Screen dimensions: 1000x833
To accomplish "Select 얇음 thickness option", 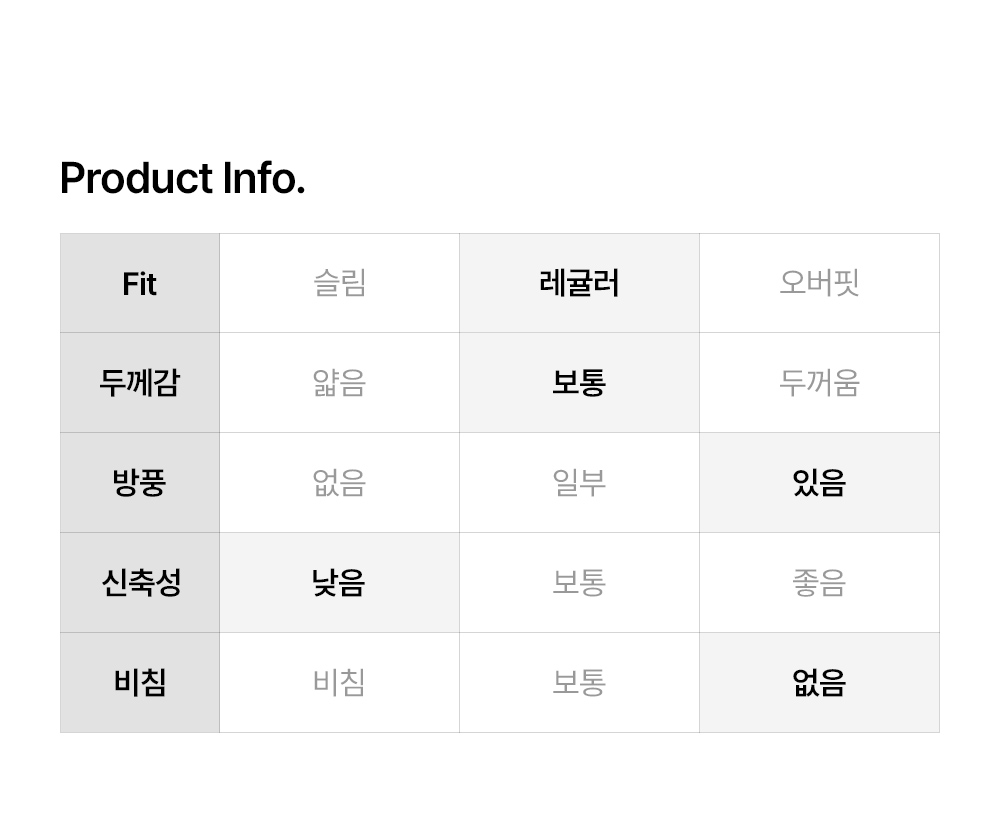I will (x=339, y=383).
